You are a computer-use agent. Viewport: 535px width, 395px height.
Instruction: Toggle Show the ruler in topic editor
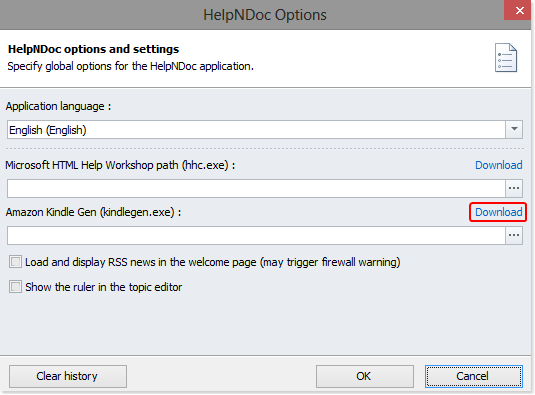tap(15, 287)
